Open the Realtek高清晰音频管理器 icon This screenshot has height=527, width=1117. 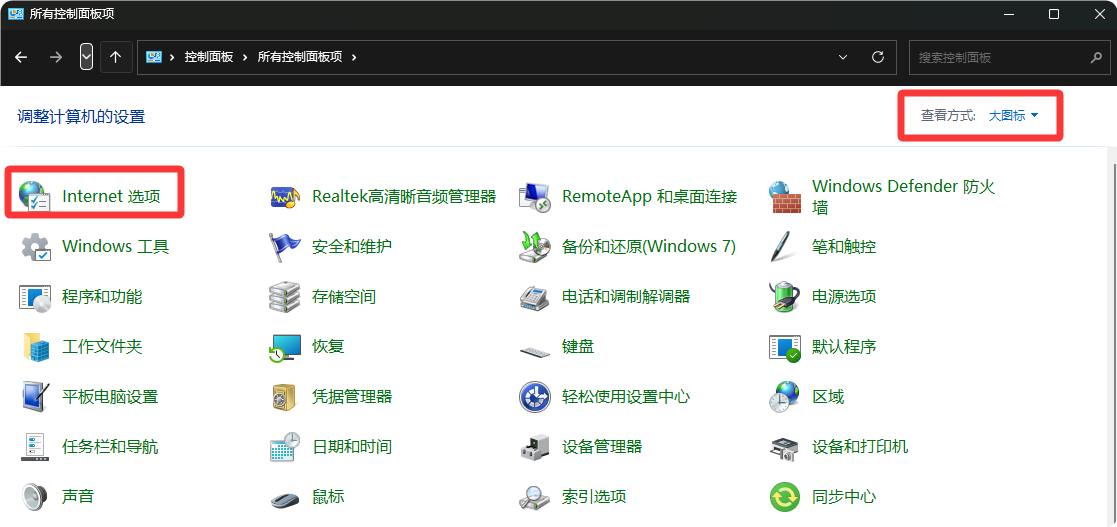[x=285, y=196]
